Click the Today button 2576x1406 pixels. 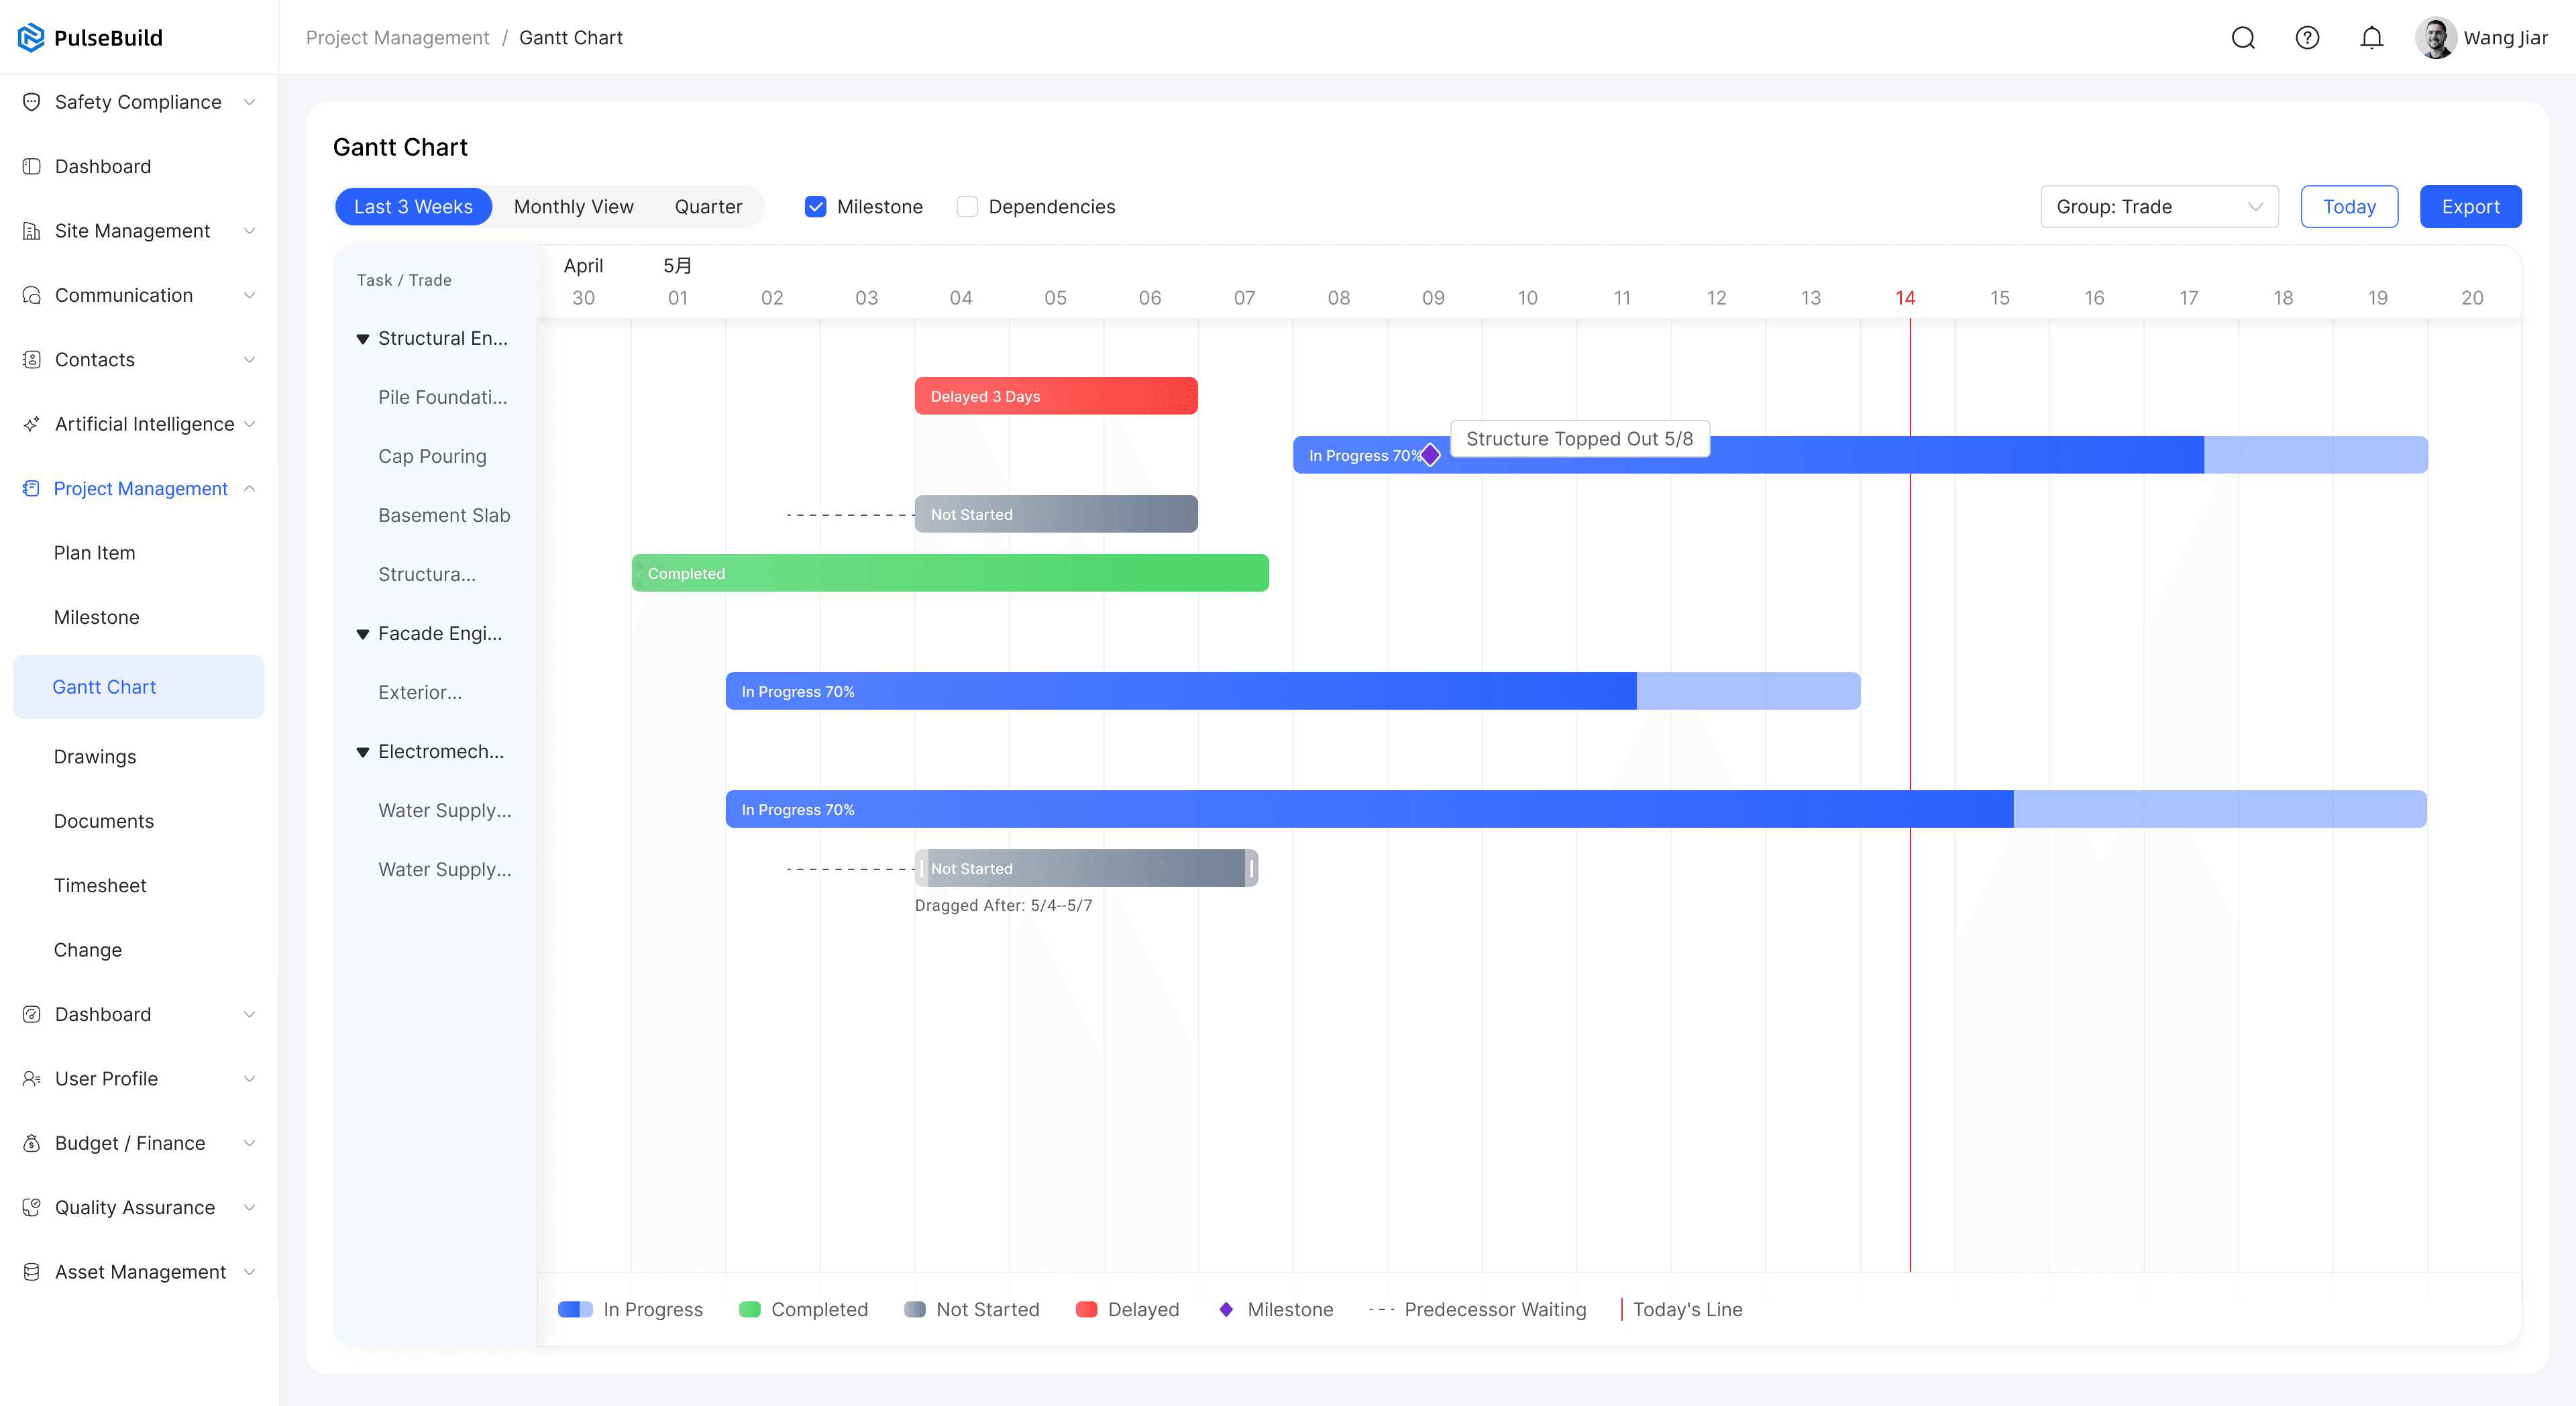click(x=2349, y=207)
